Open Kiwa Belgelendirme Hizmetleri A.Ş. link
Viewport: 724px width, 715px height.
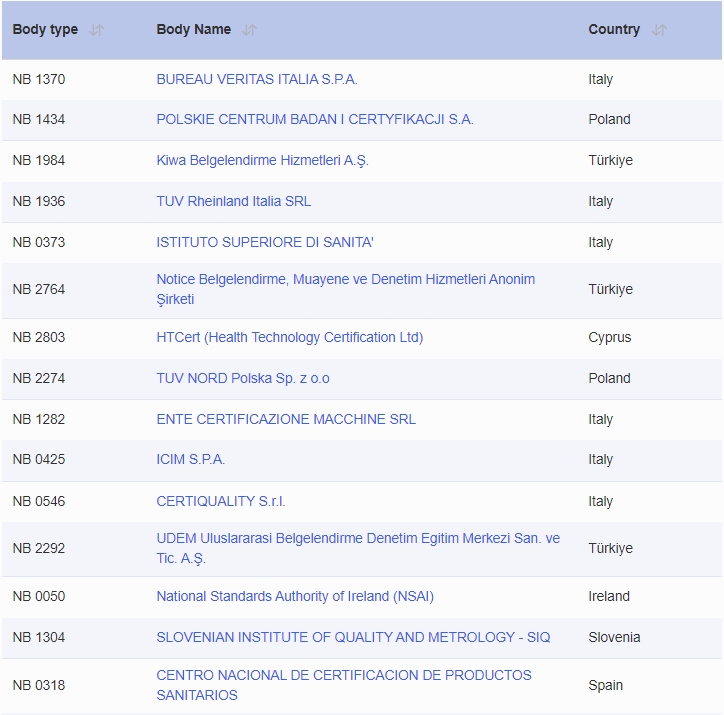(262, 161)
